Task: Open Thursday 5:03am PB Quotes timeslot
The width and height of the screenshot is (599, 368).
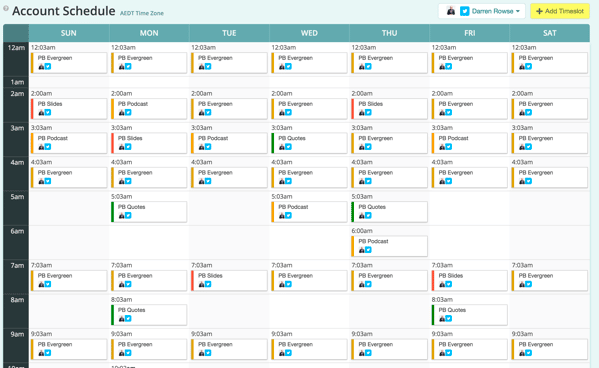Action: pos(390,212)
